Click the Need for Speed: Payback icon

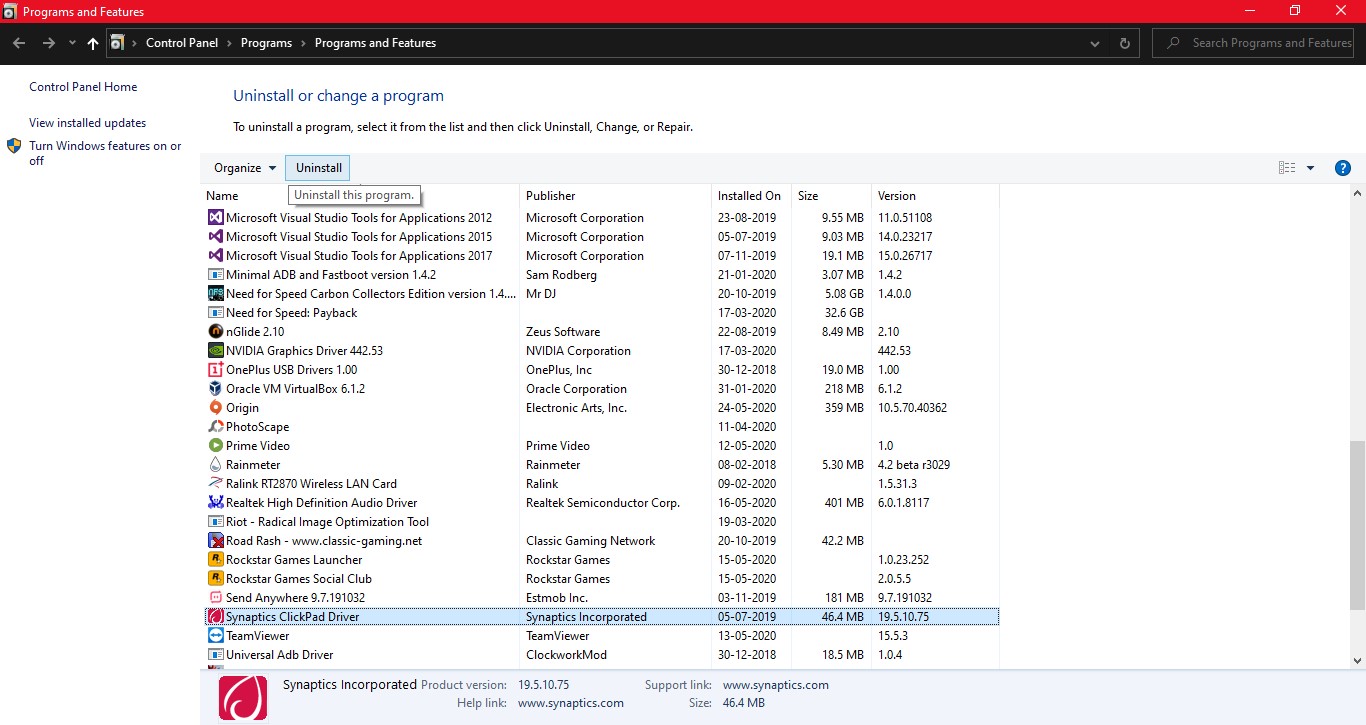pos(215,312)
